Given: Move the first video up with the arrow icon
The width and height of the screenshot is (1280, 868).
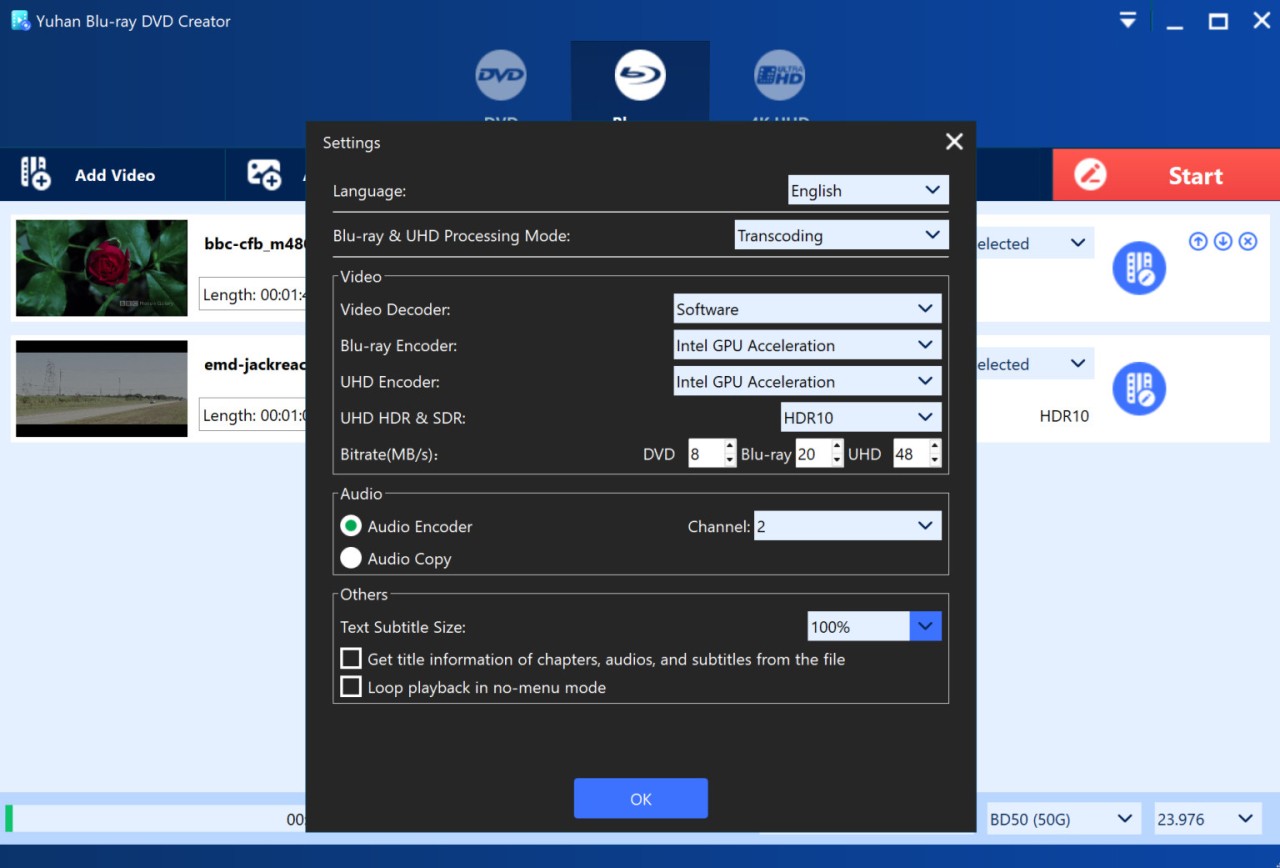Looking at the screenshot, I should [1198, 242].
